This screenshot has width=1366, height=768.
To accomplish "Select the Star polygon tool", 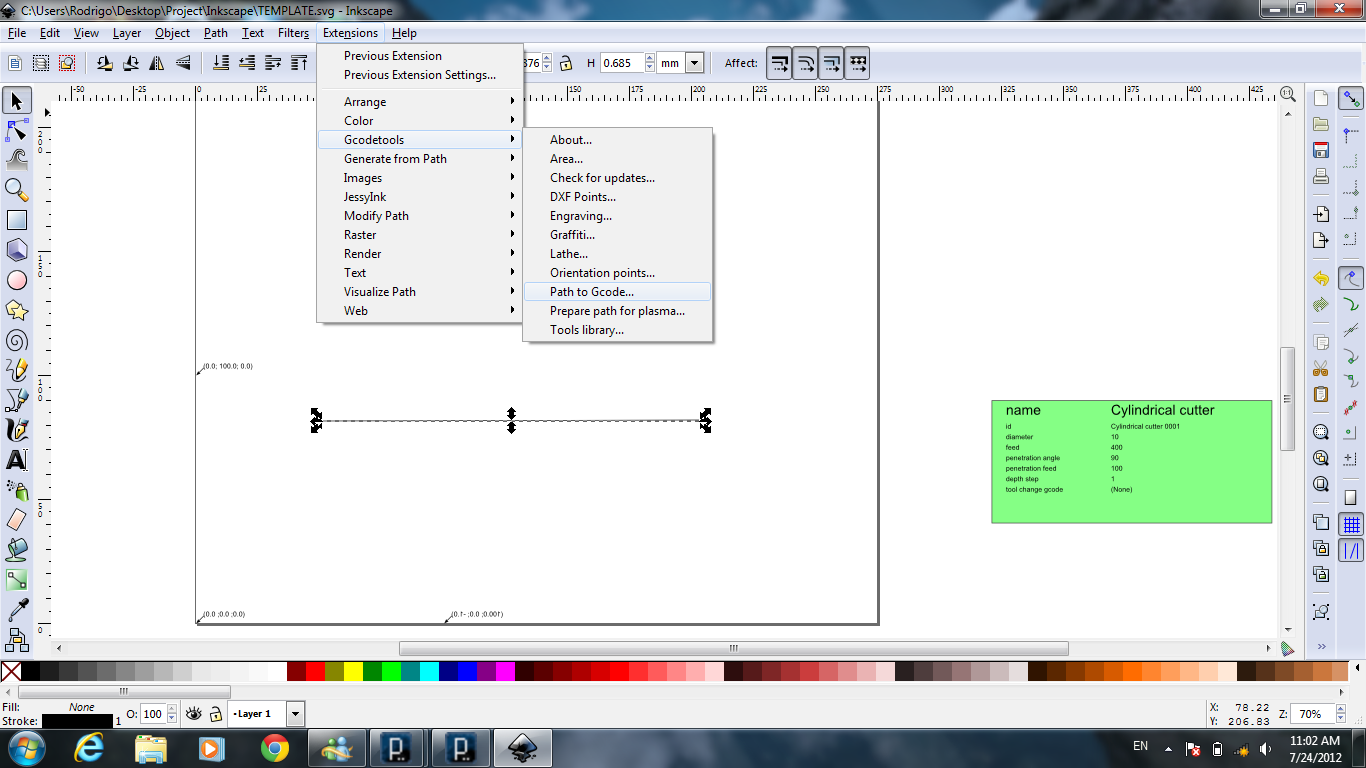I will coord(17,310).
